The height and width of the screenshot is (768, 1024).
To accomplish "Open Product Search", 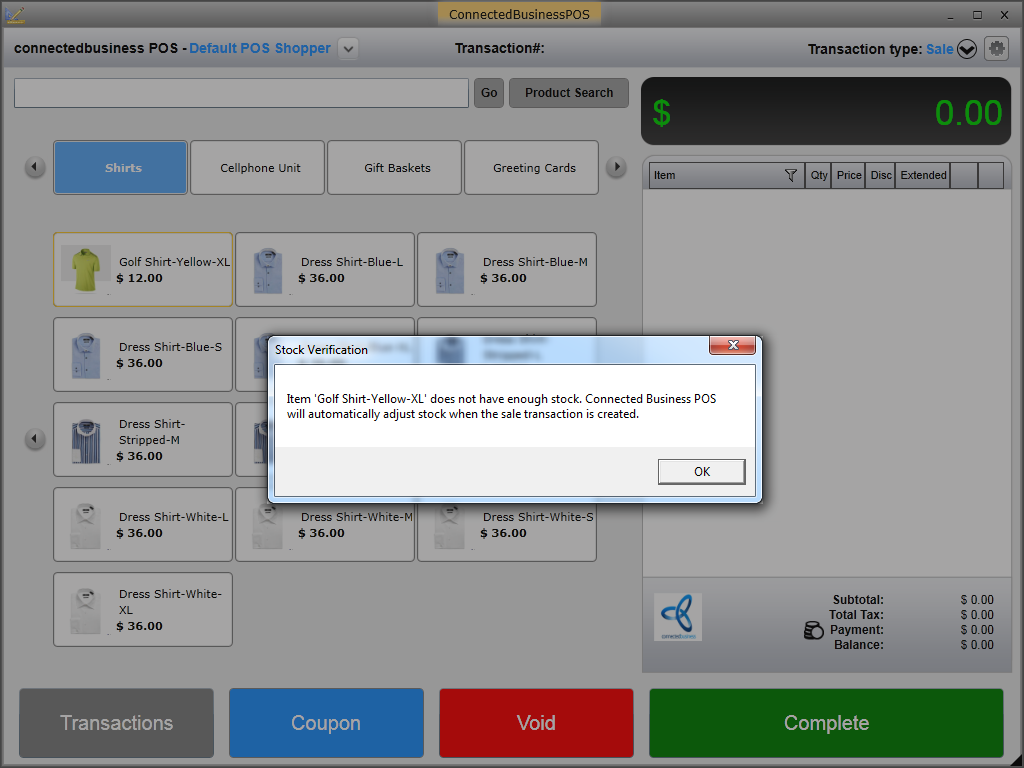I will tap(569, 93).
